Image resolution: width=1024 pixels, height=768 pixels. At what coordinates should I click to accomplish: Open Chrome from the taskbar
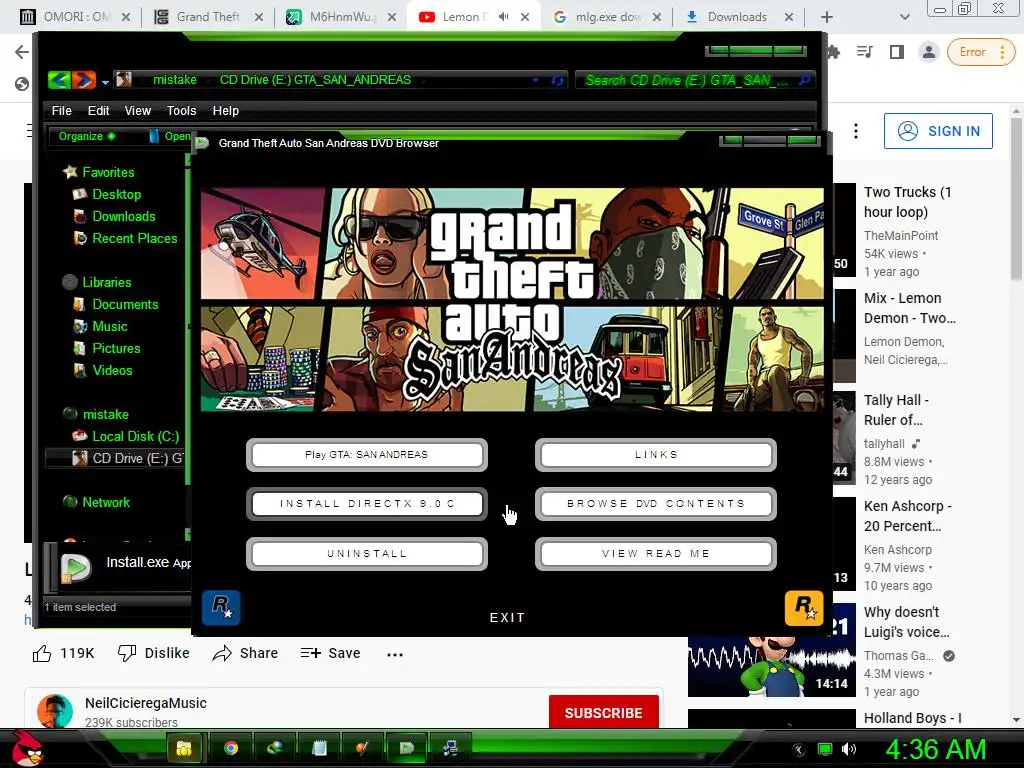point(230,748)
